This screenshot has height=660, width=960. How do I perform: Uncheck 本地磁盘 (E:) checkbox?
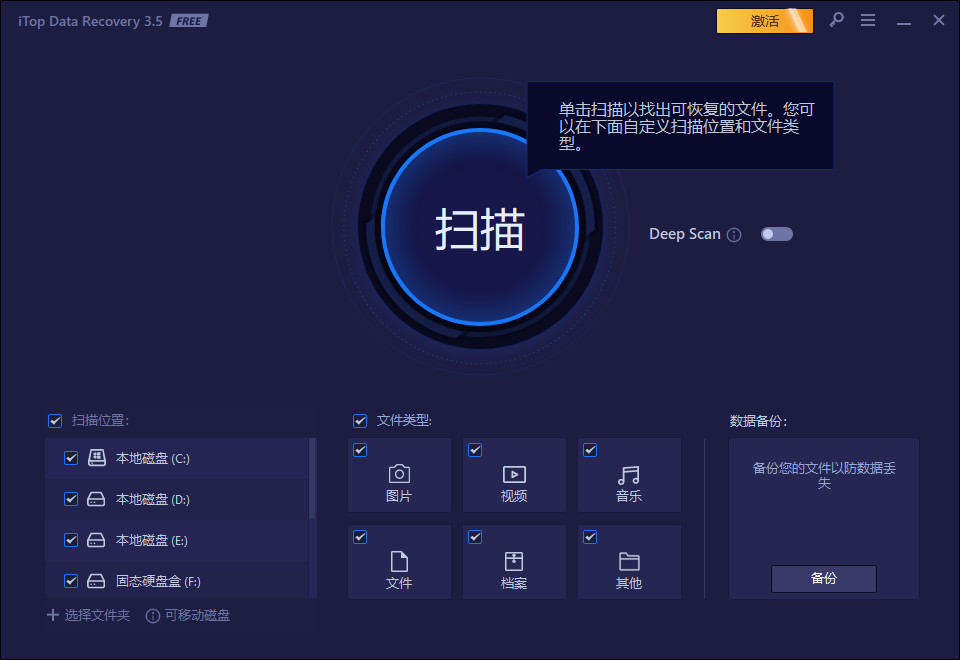pyautogui.click(x=71, y=540)
